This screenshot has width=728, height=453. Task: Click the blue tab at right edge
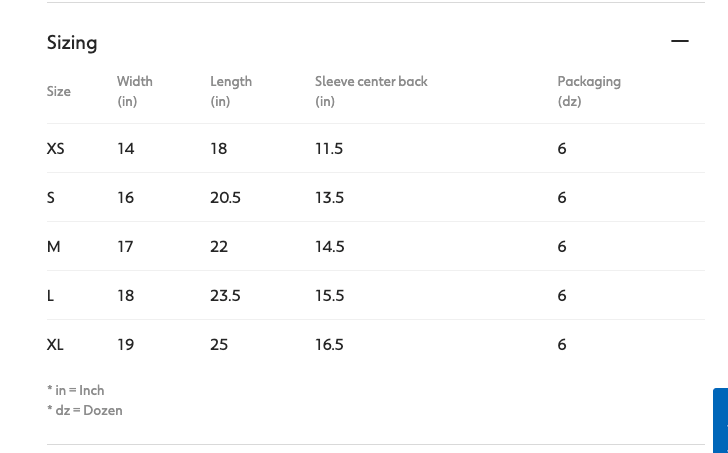pos(721,420)
